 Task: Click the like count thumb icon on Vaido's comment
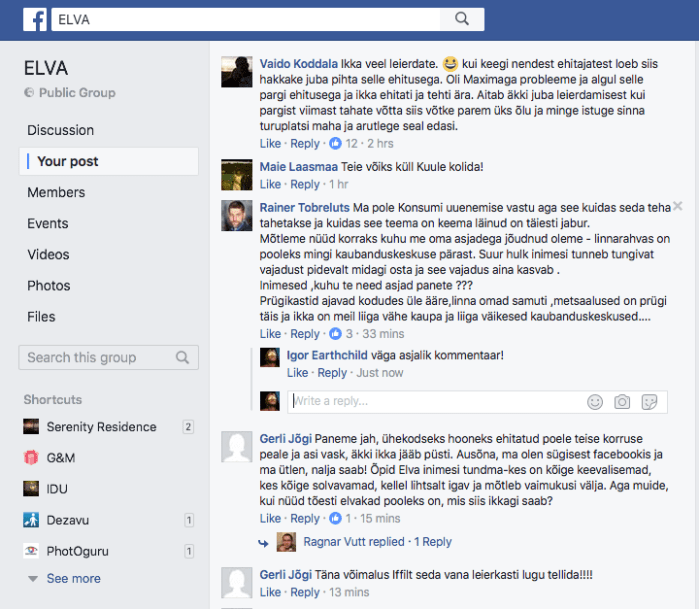(335, 144)
